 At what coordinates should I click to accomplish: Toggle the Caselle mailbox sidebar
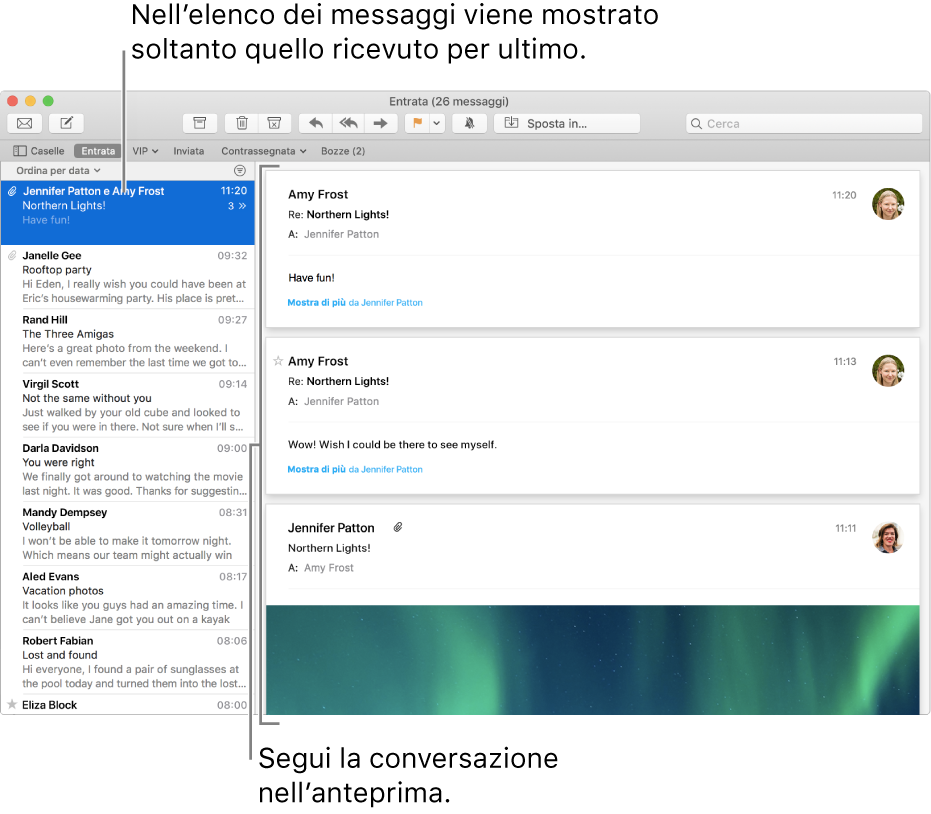tap(39, 151)
